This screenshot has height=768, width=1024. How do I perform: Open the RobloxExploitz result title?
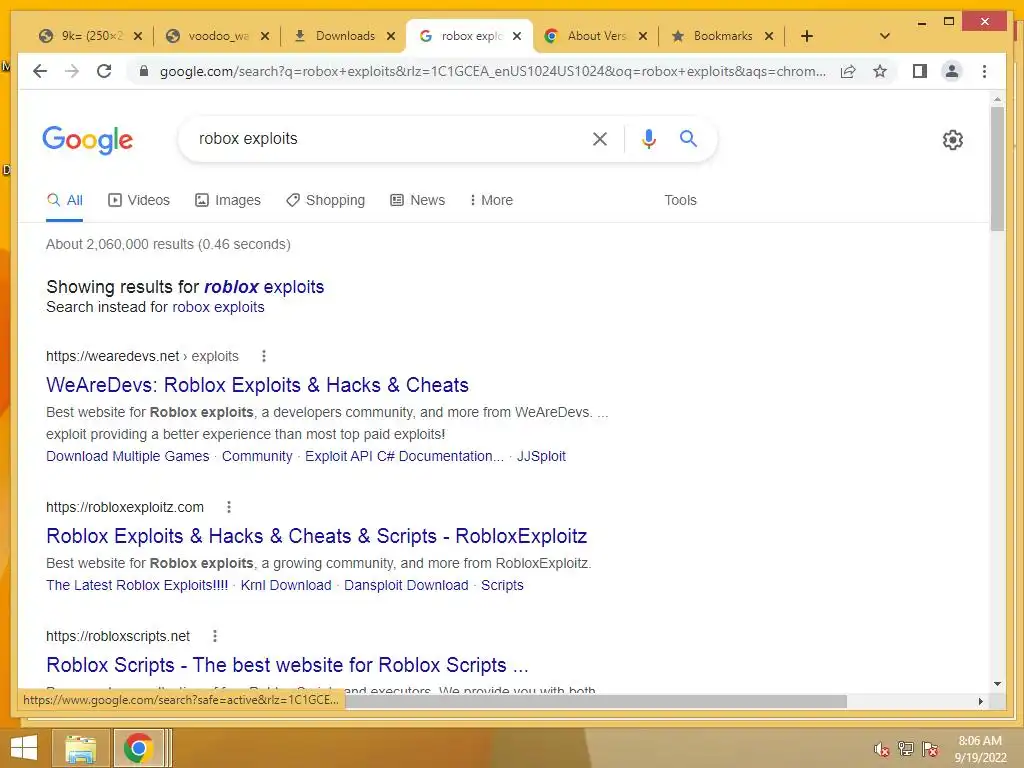pos(317,536)
